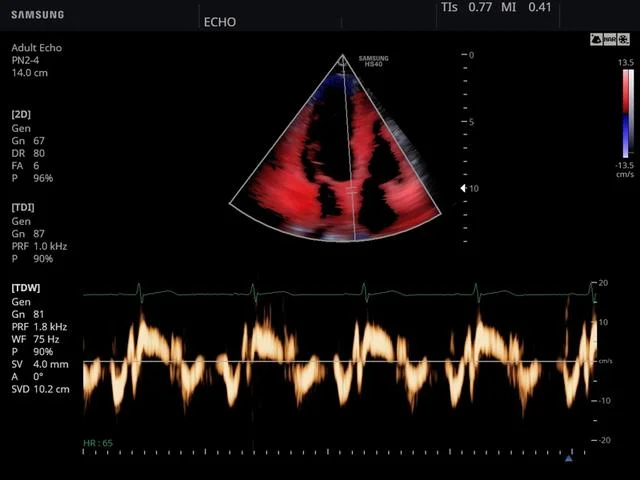Click the velocity color bar
Screen dimensions: 640x480
tap(628, 114)
